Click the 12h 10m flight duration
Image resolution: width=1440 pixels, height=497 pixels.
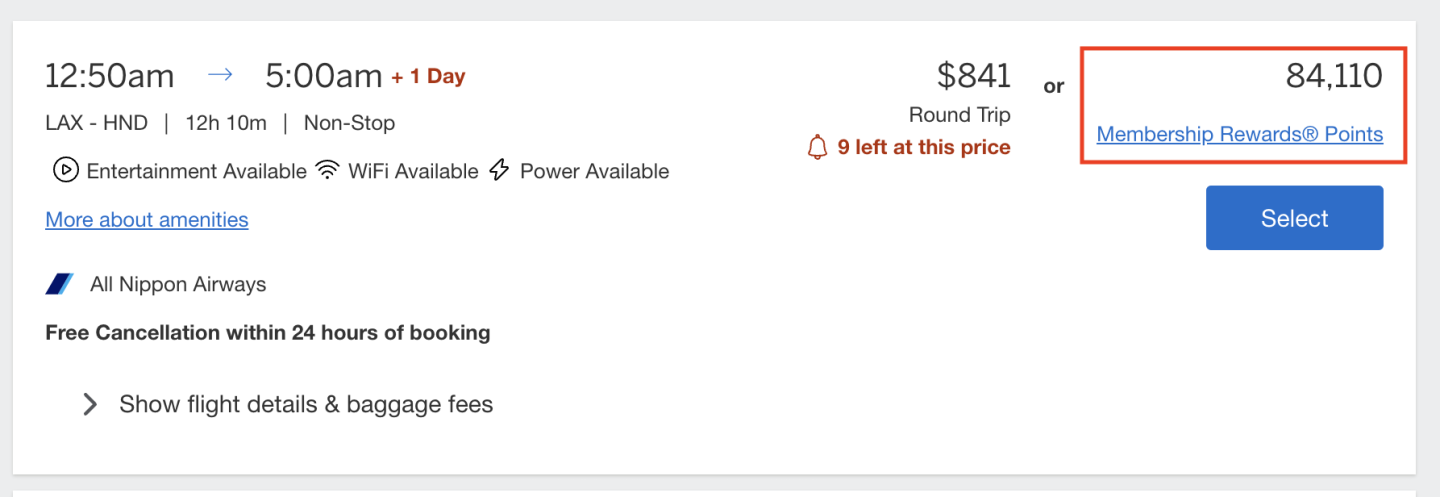(x=225, y=123)
